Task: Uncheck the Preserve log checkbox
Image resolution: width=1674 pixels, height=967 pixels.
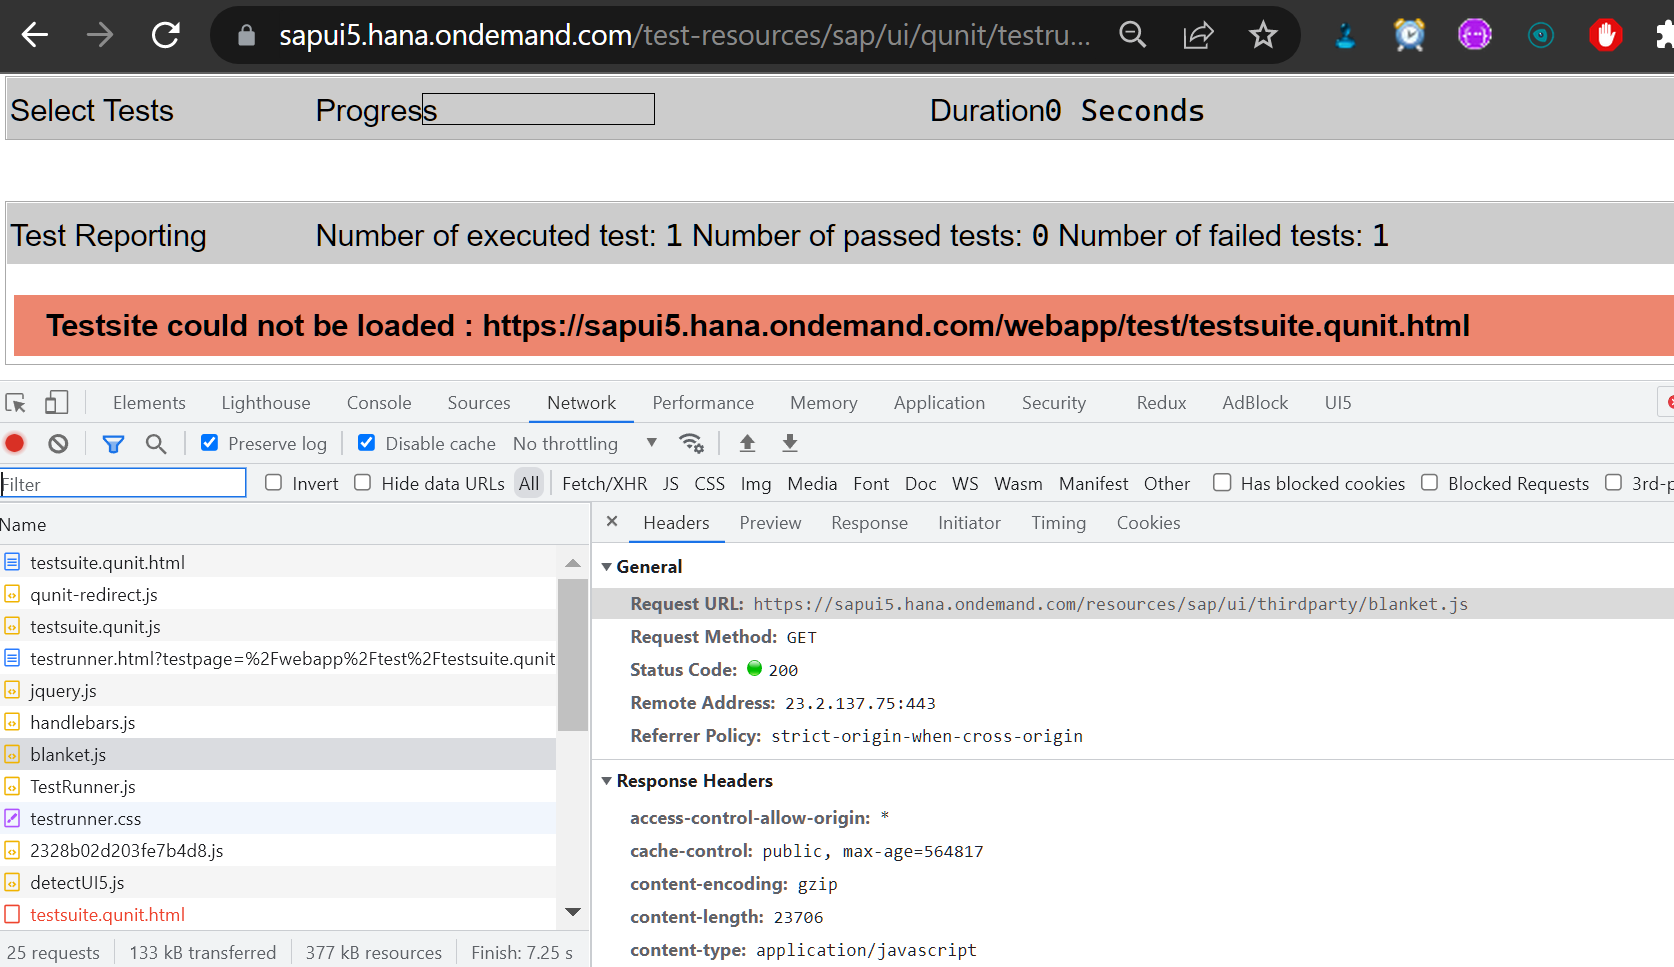Action: point(209,442)
